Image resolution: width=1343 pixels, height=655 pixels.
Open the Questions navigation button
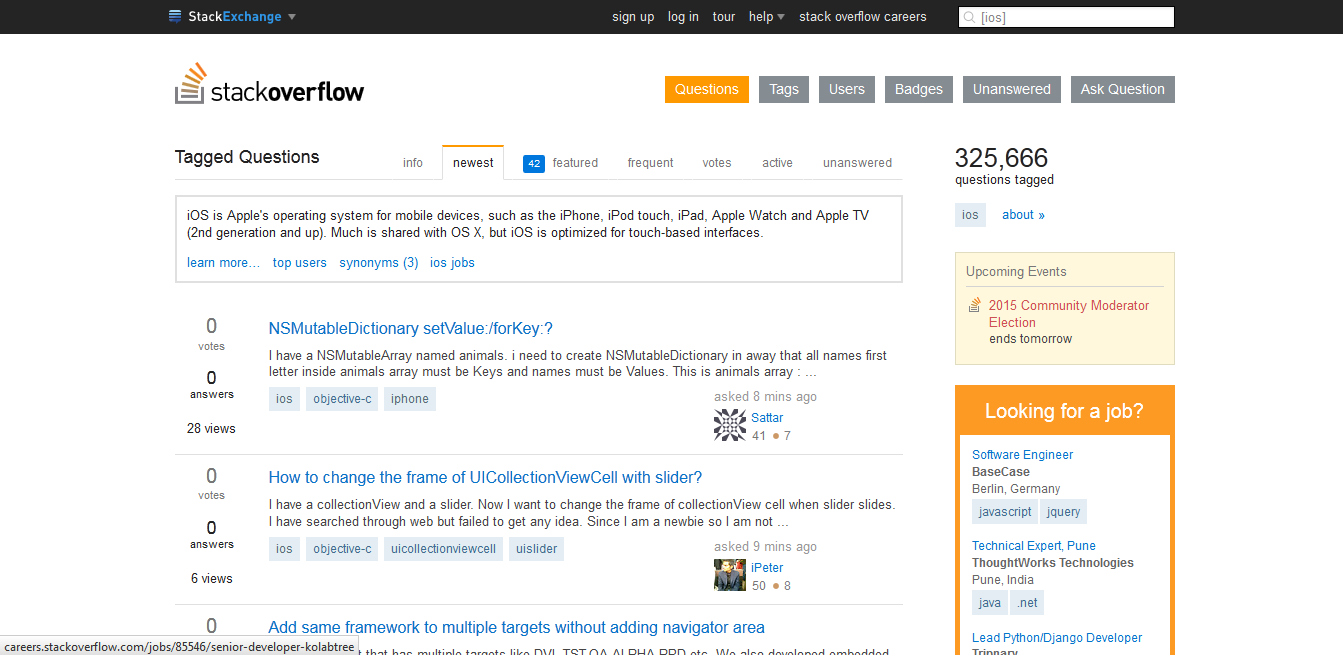point(707,89)
